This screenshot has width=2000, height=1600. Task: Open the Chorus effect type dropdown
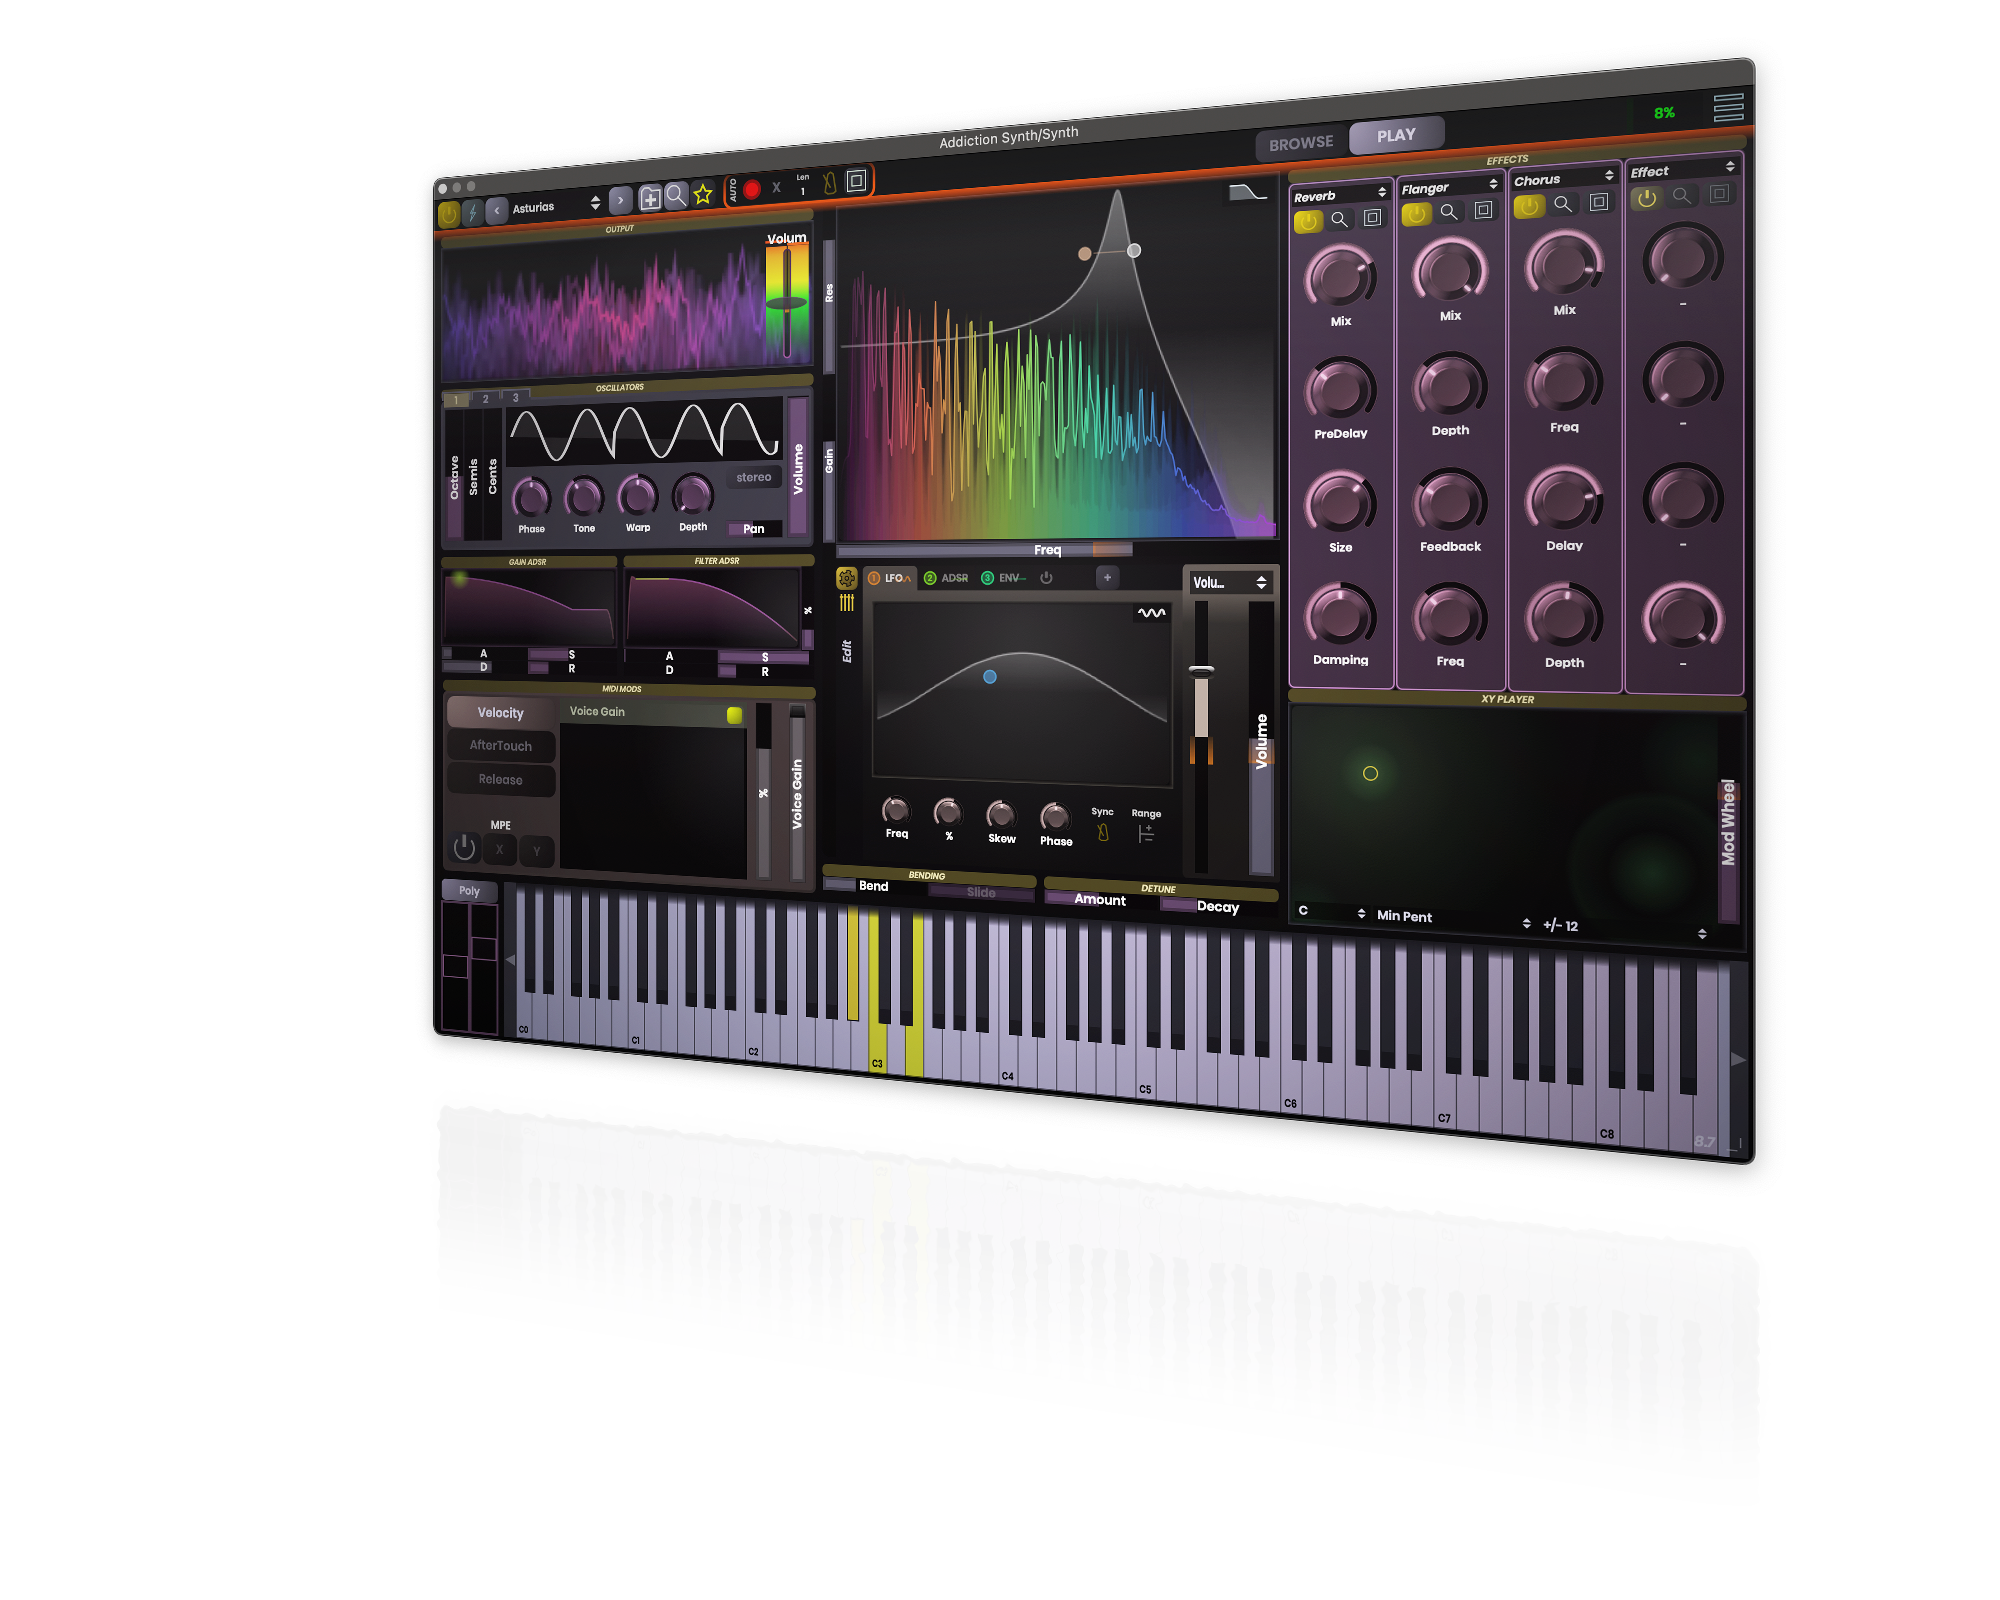(x=1564, y=178)
